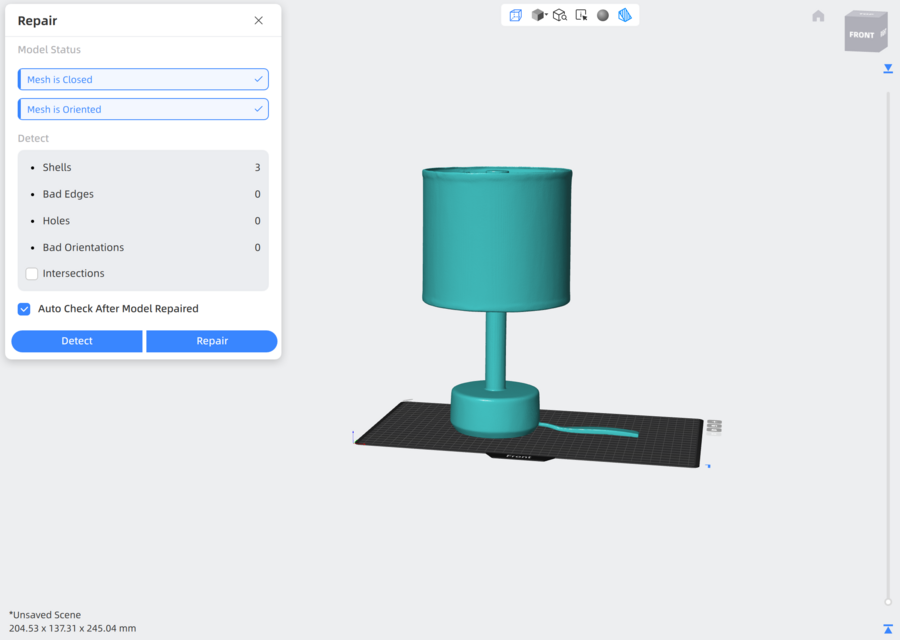Click the cube with magnifier inspect icon

(560, 15)
